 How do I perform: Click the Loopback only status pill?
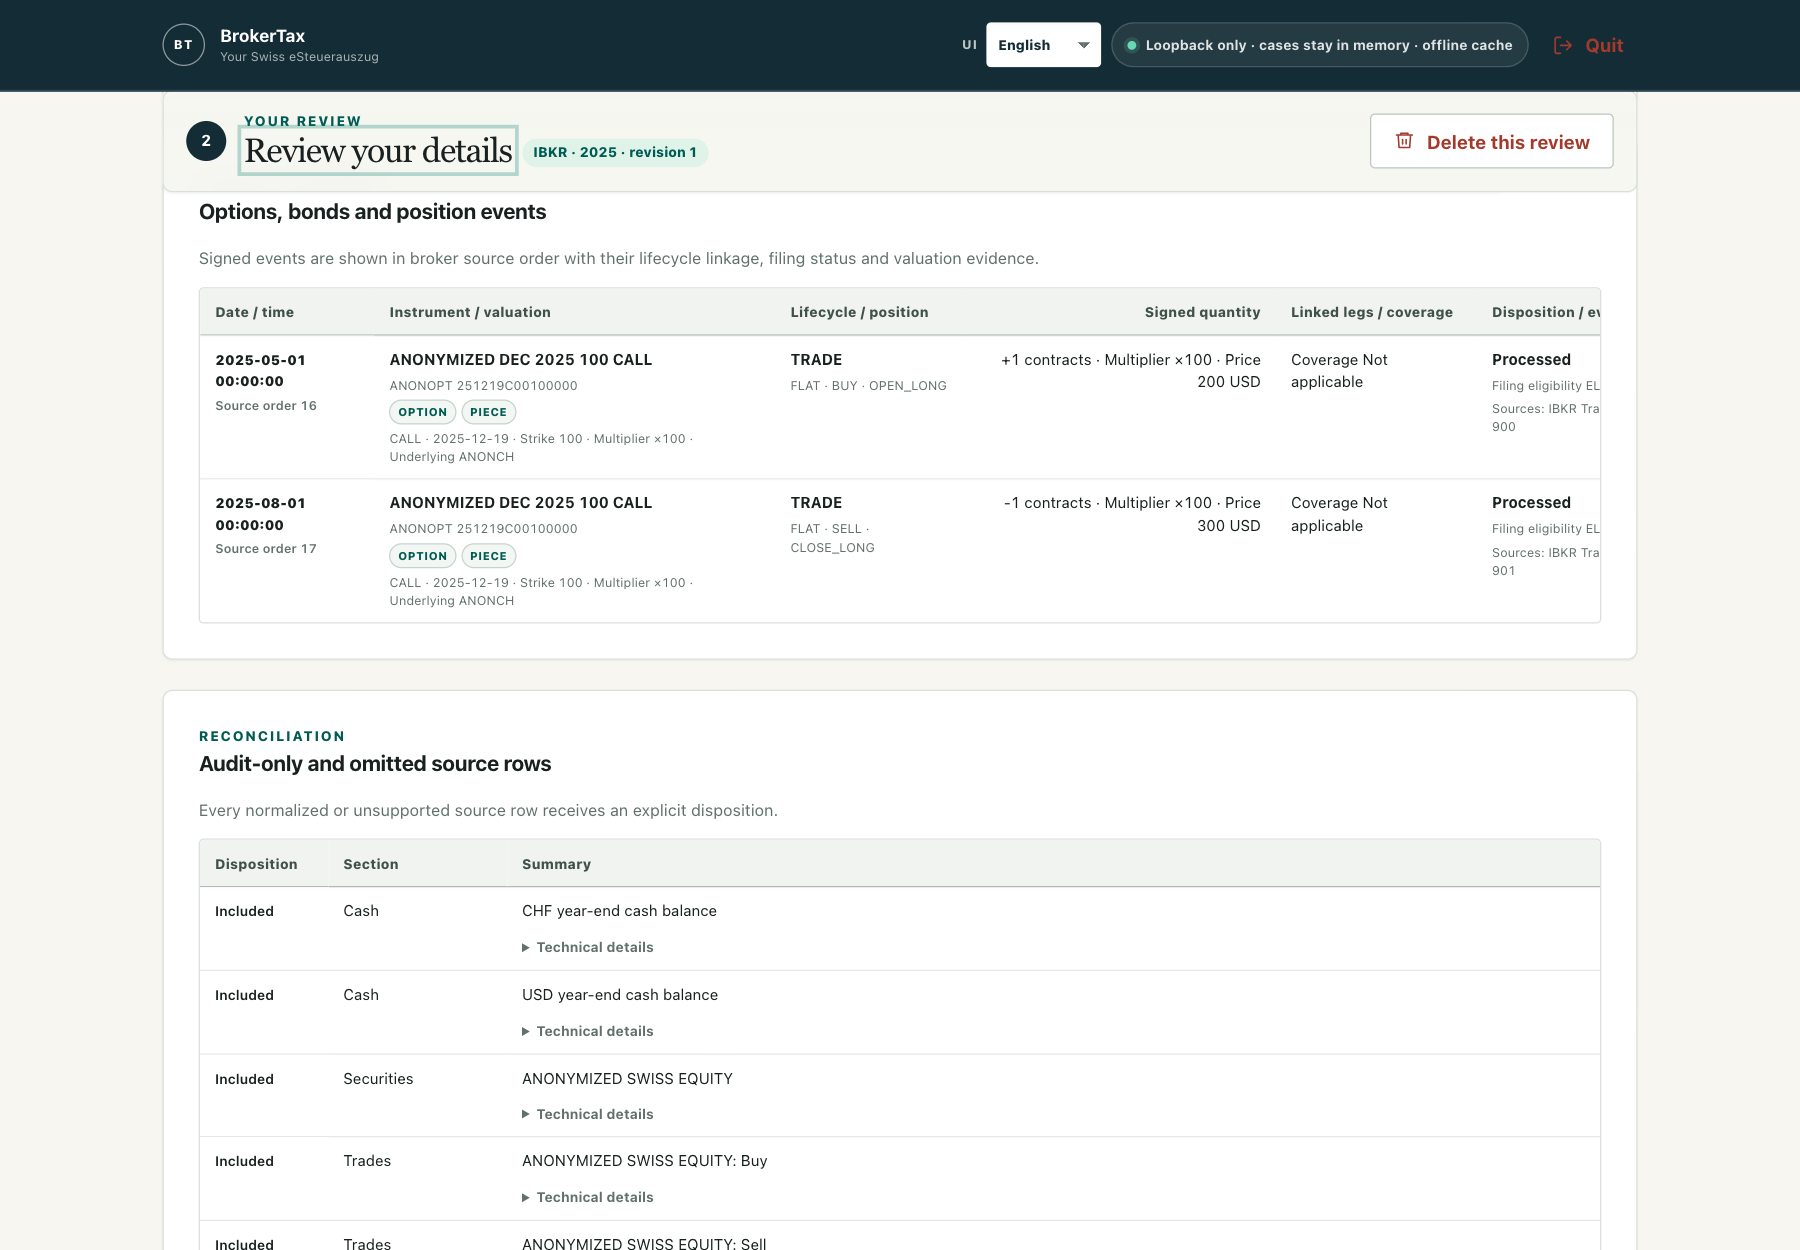[x=1319, y=45]
